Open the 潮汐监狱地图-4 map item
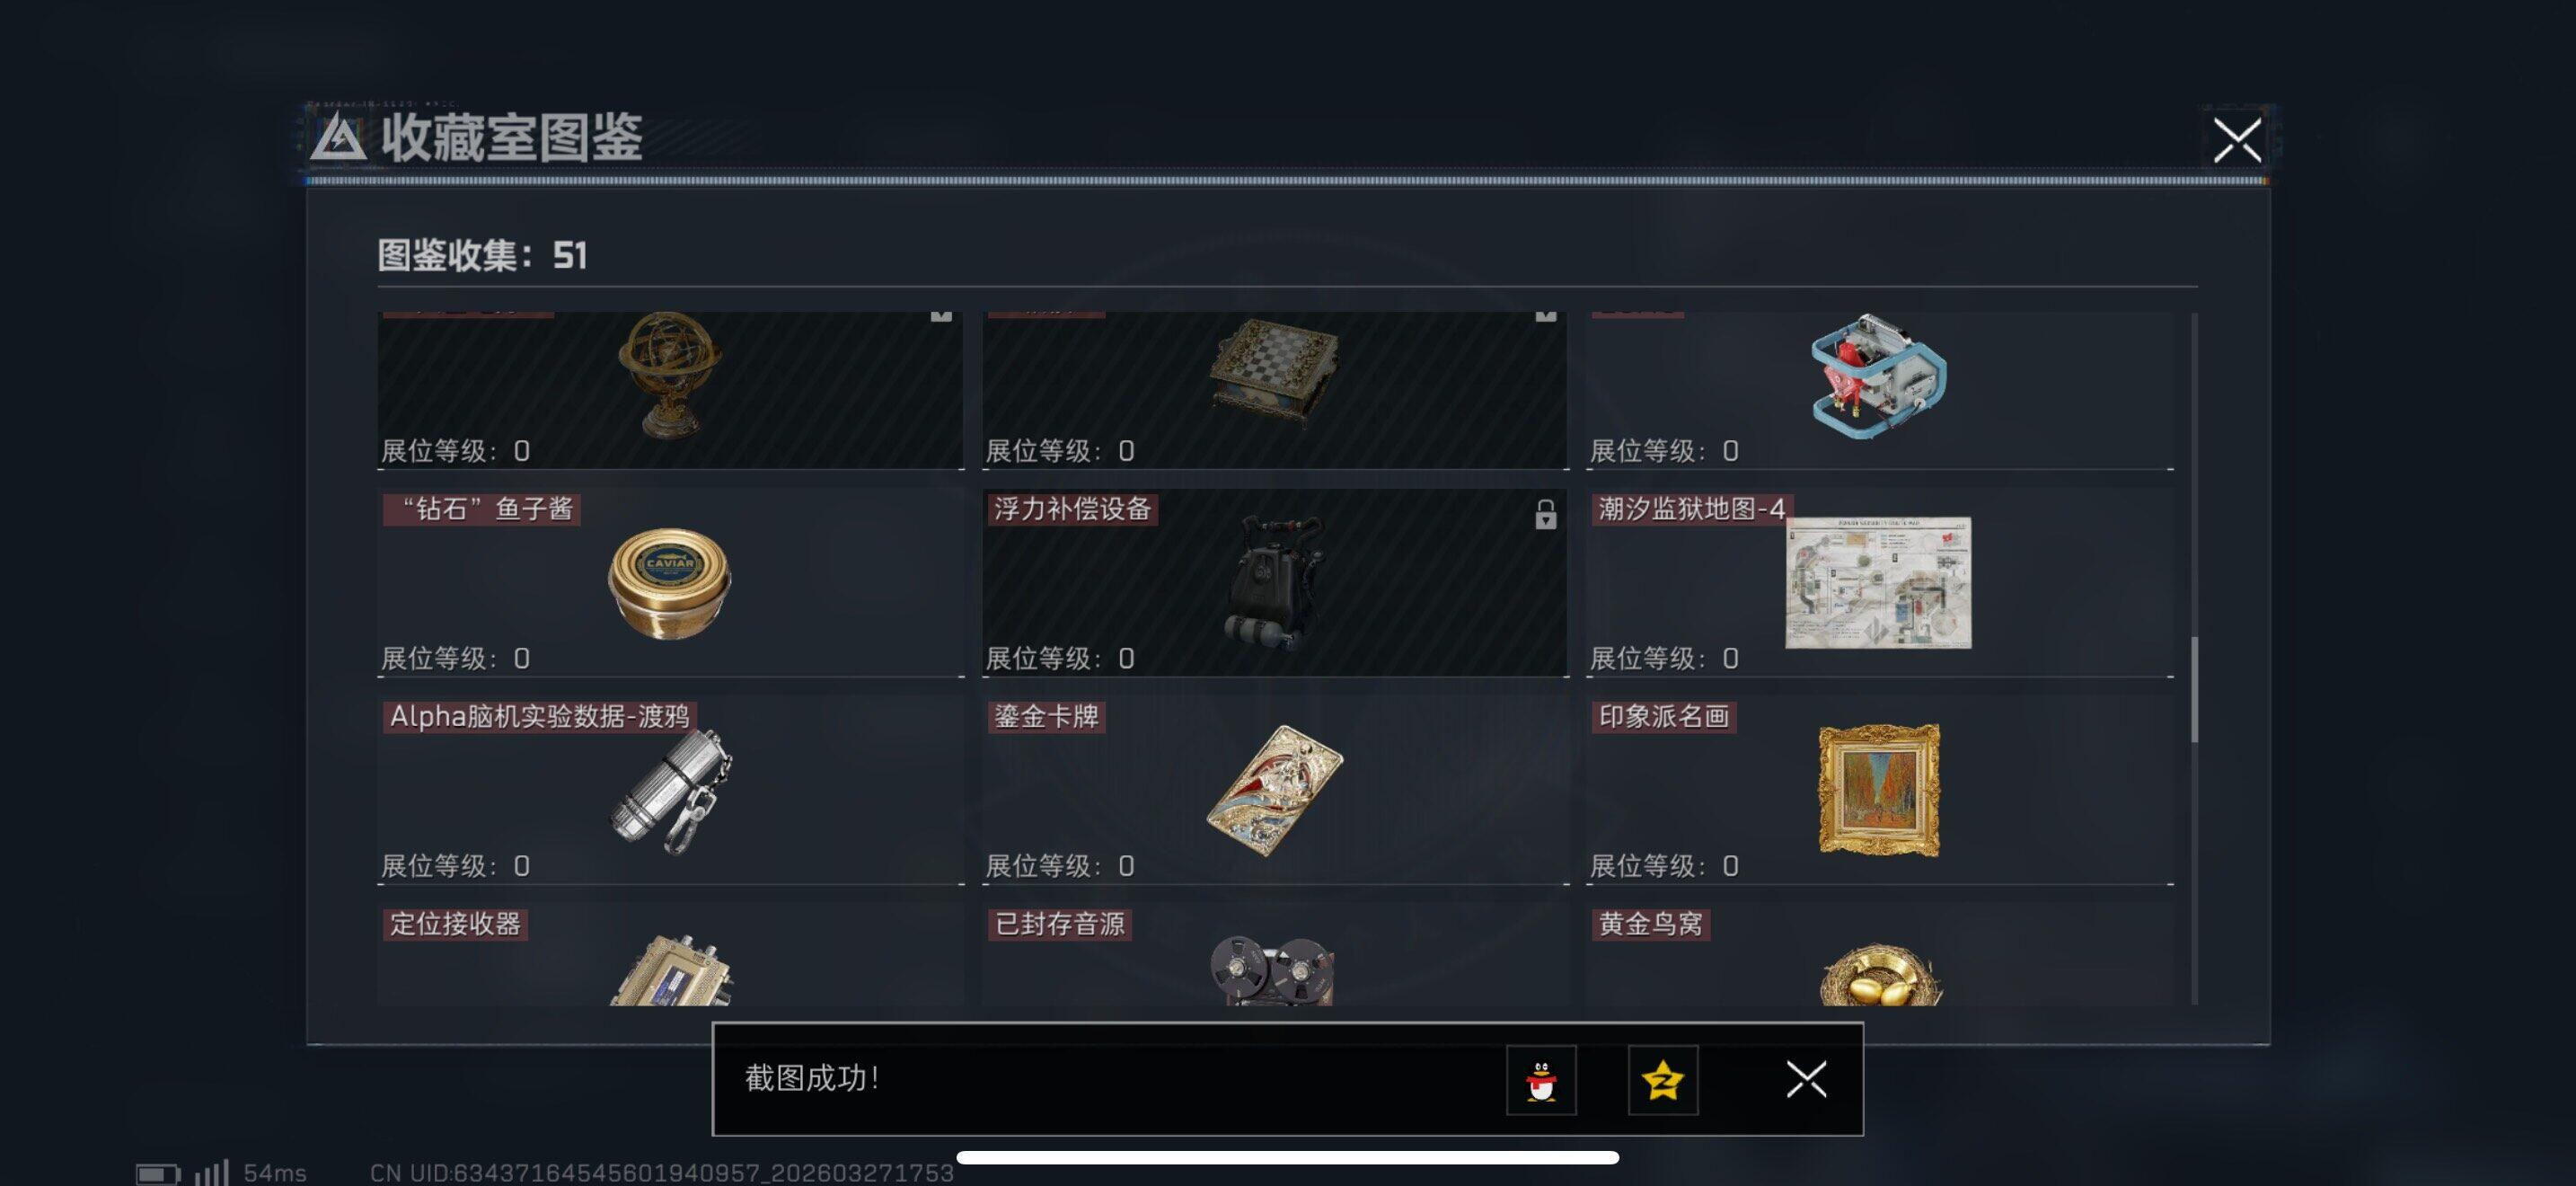The height and width of the screenshot is (1186, 2576). pos(1879,583)
